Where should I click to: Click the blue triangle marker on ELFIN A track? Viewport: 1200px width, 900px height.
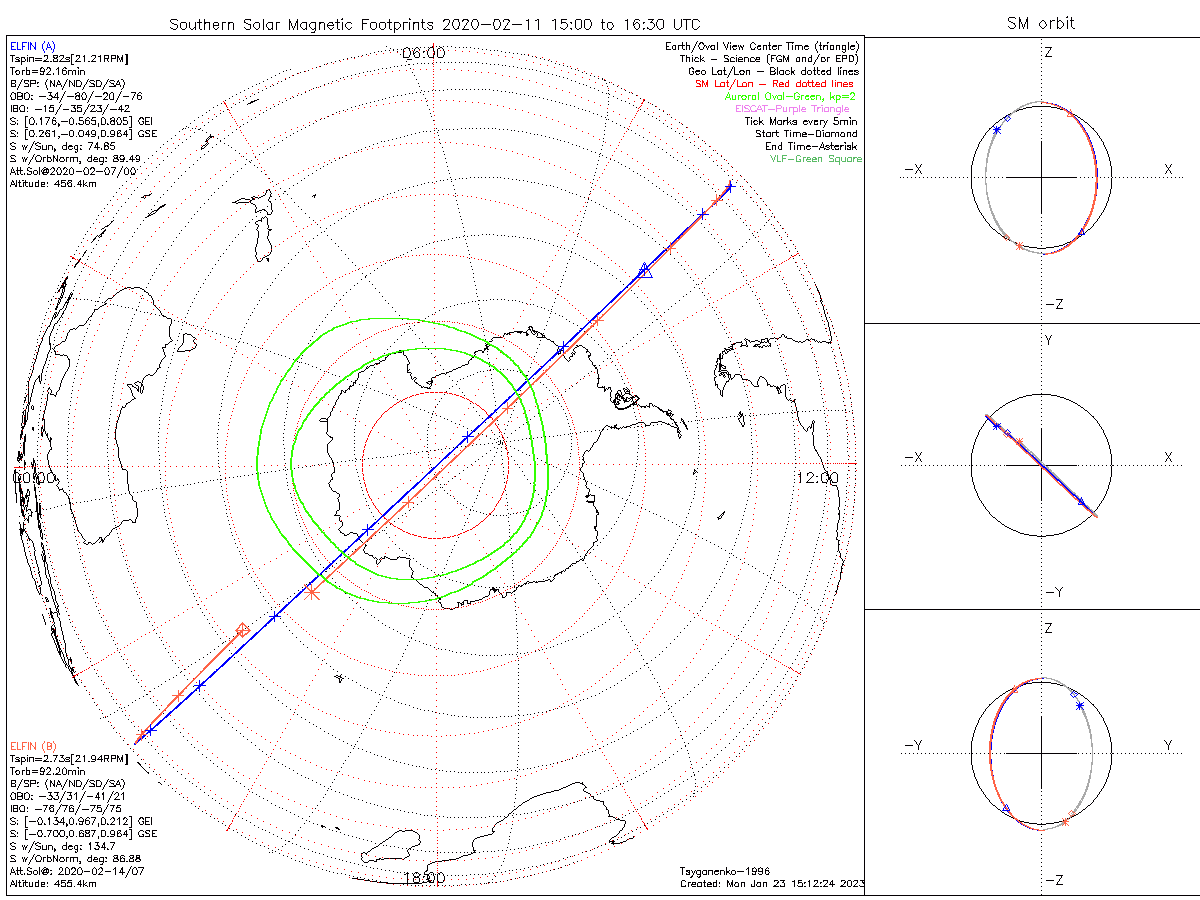tap(645, 270)
